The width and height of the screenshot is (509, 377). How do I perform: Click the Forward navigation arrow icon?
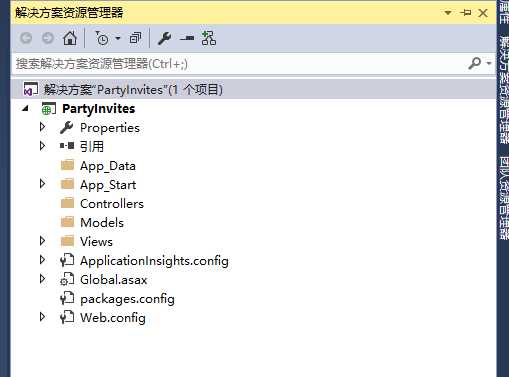point(48,38)
